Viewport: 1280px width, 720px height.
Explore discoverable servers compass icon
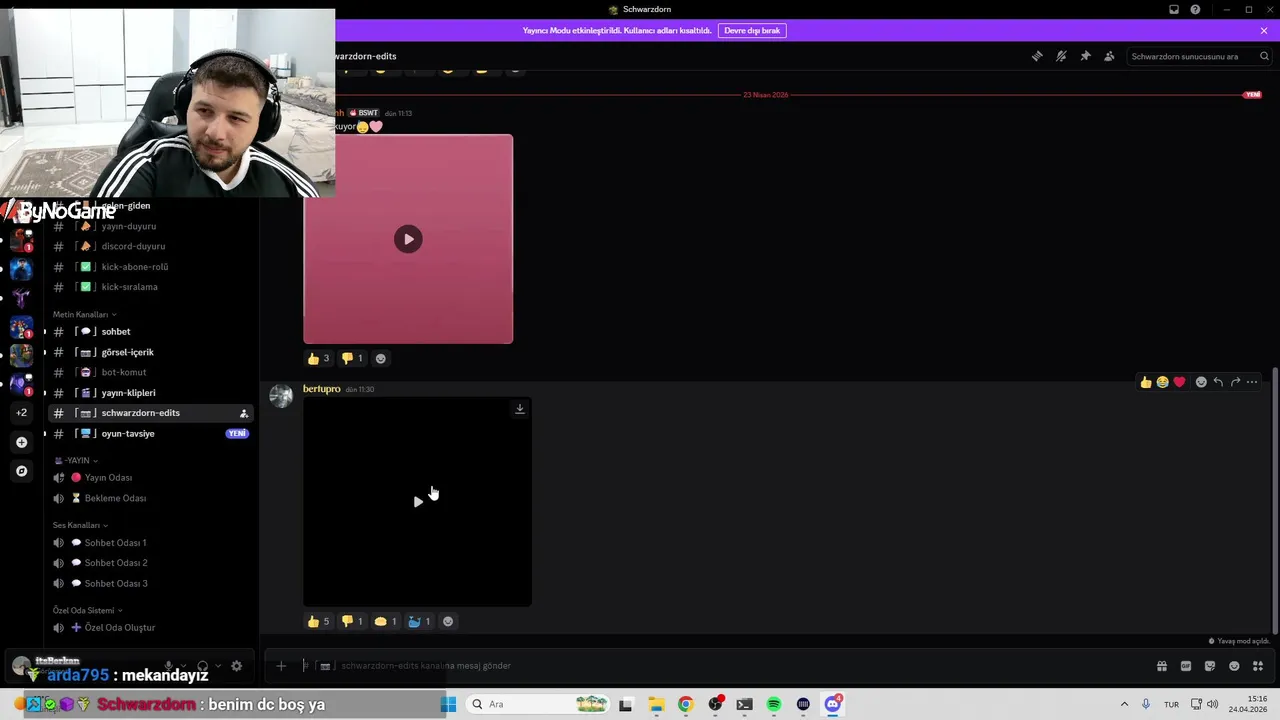21,470
